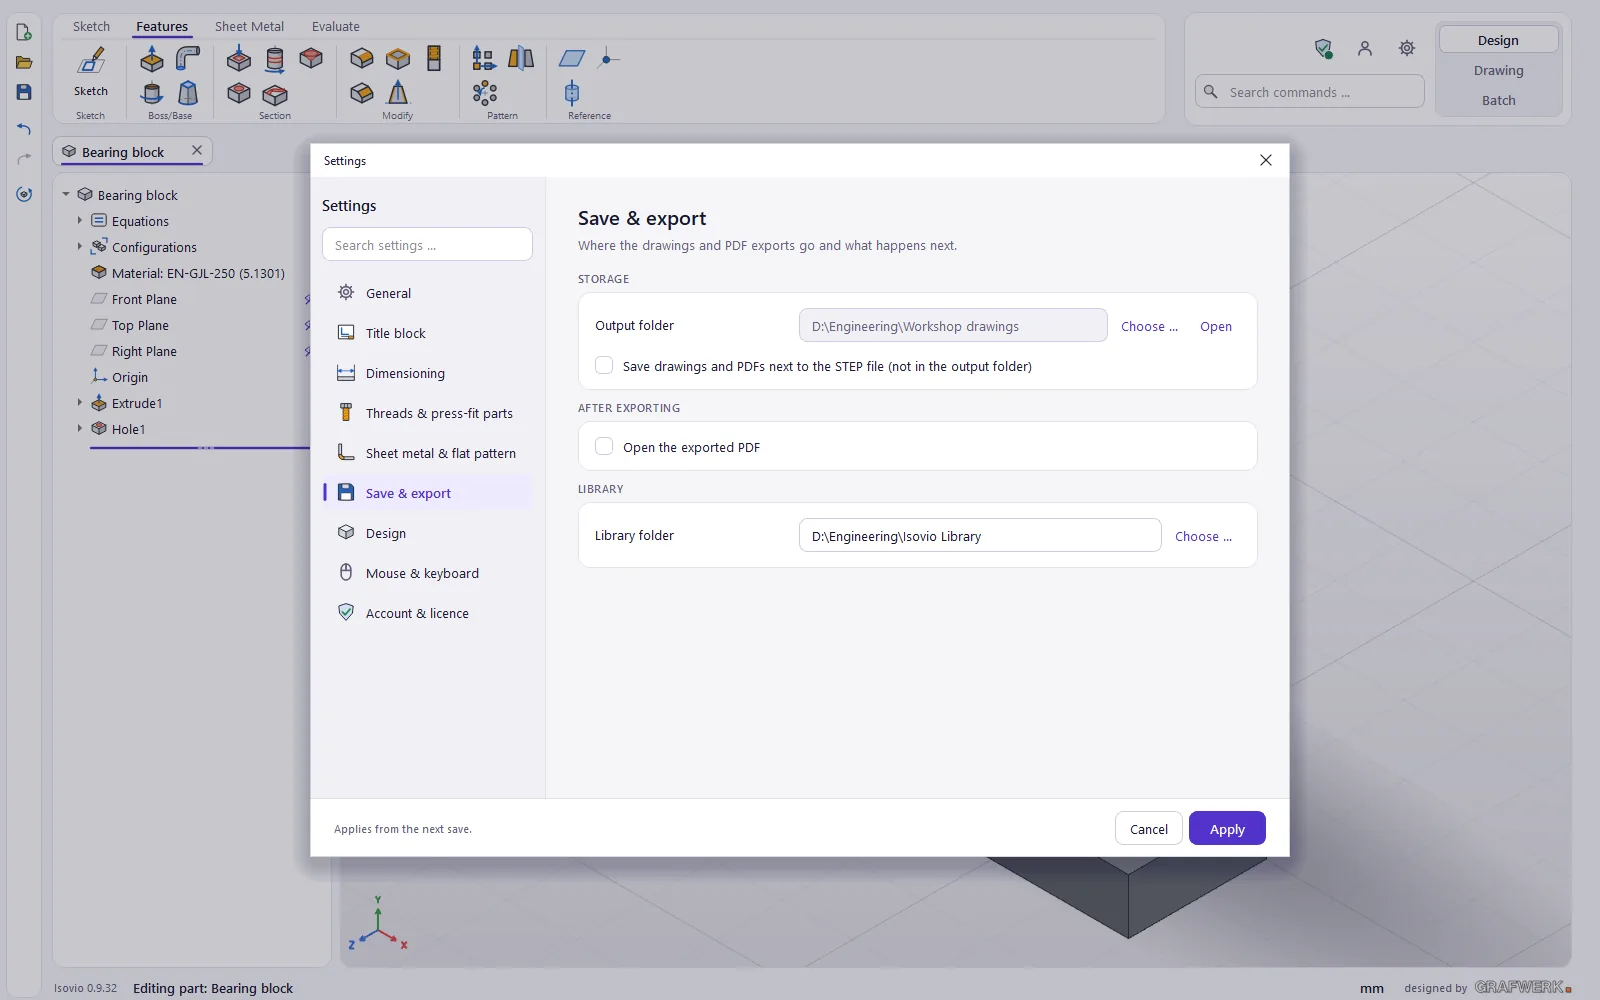Expand the Extrude1 feature node
This screenshot has height=1000, width=1600.
(80, 403)
